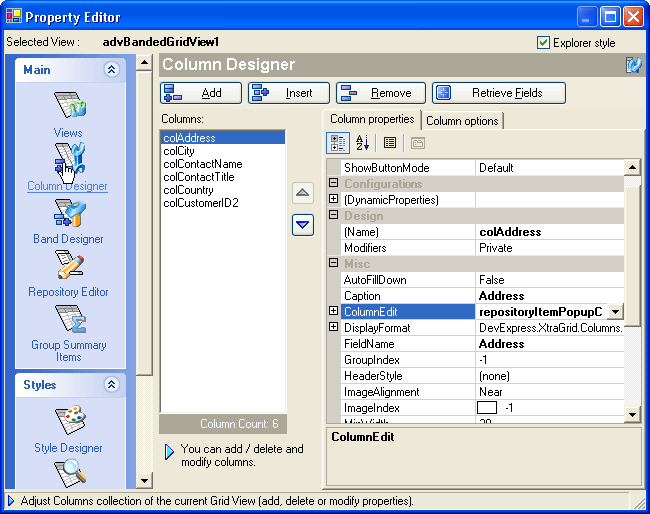Open the Group Summary Items icon
This screenshot has height=514, width=650.
(70, 319)
